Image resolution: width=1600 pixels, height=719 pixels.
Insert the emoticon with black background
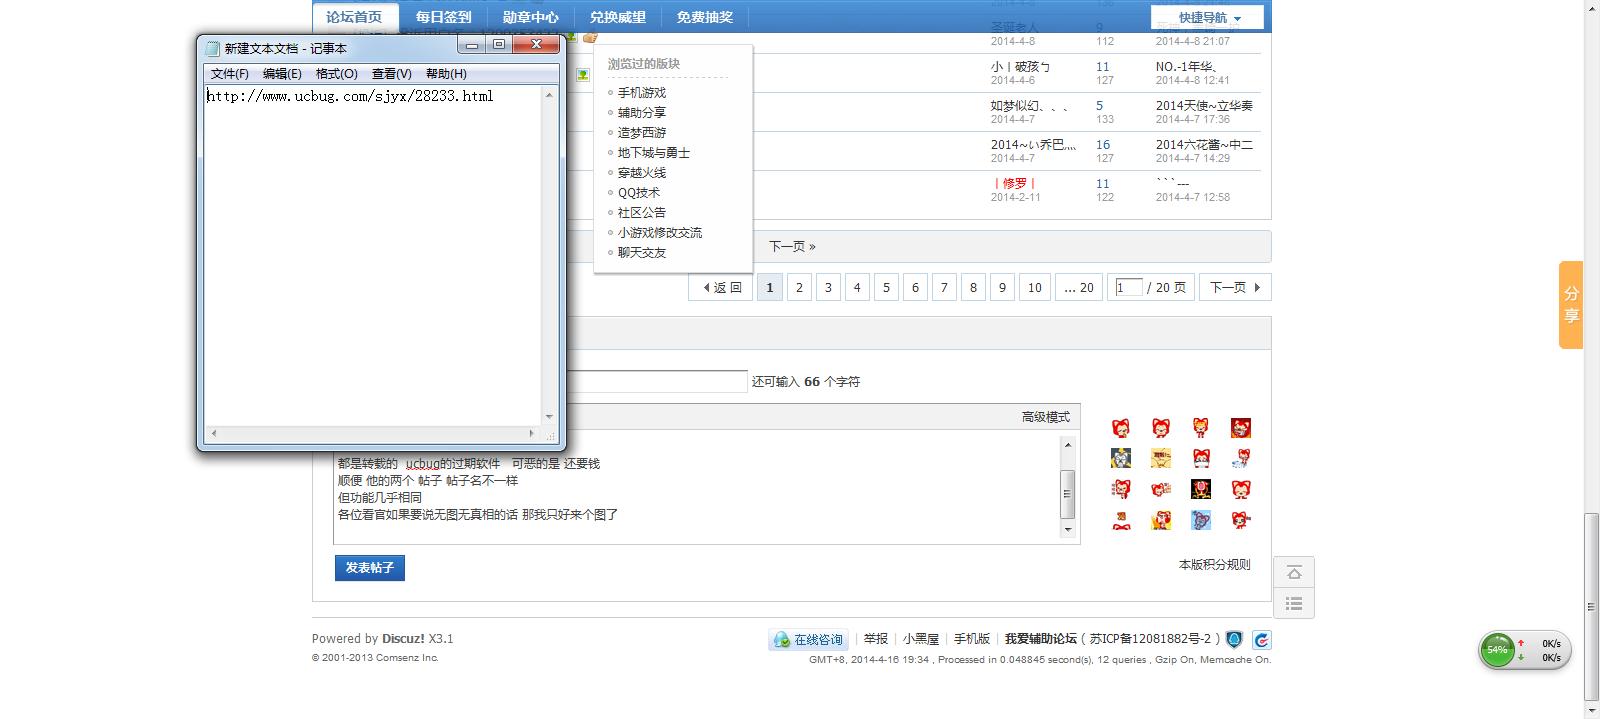pos(1201,489)
